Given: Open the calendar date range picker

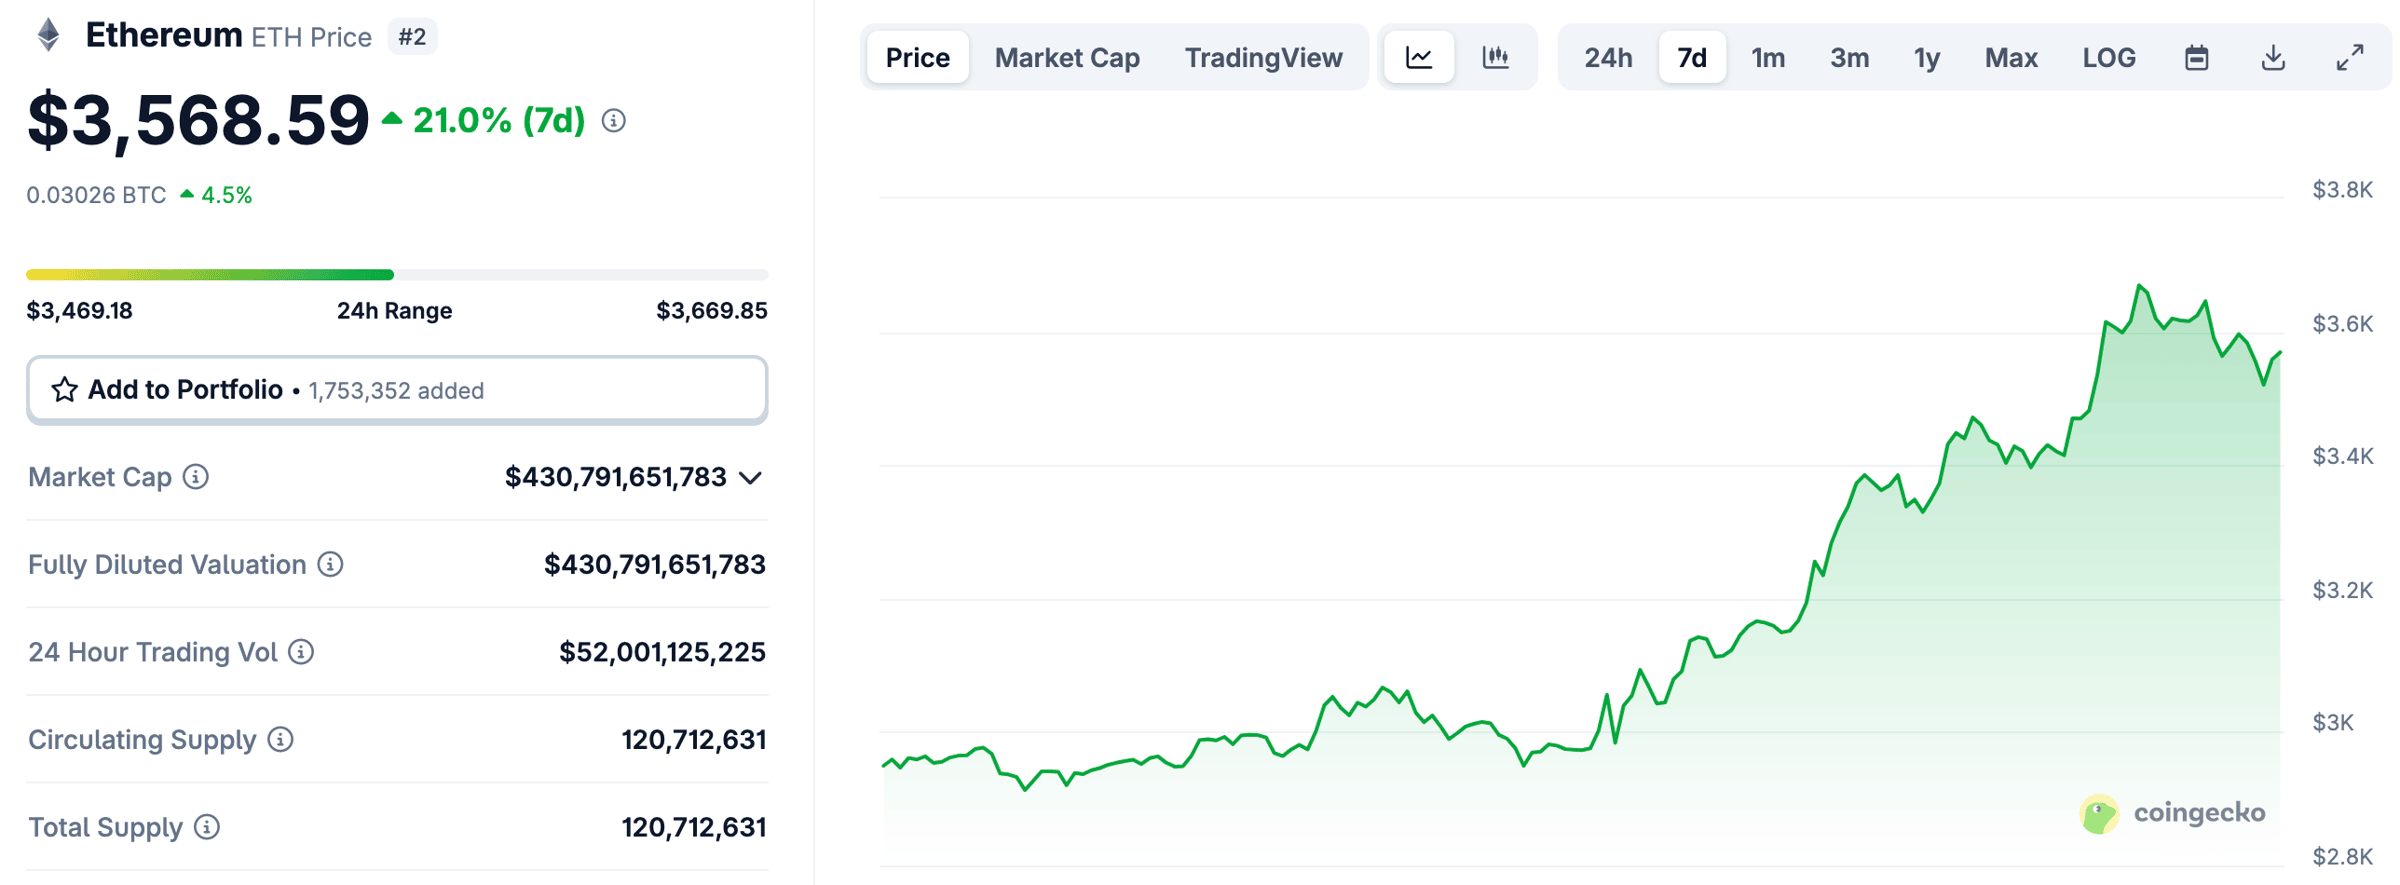Looking at the screenshot, I should tap(2196, 58).
